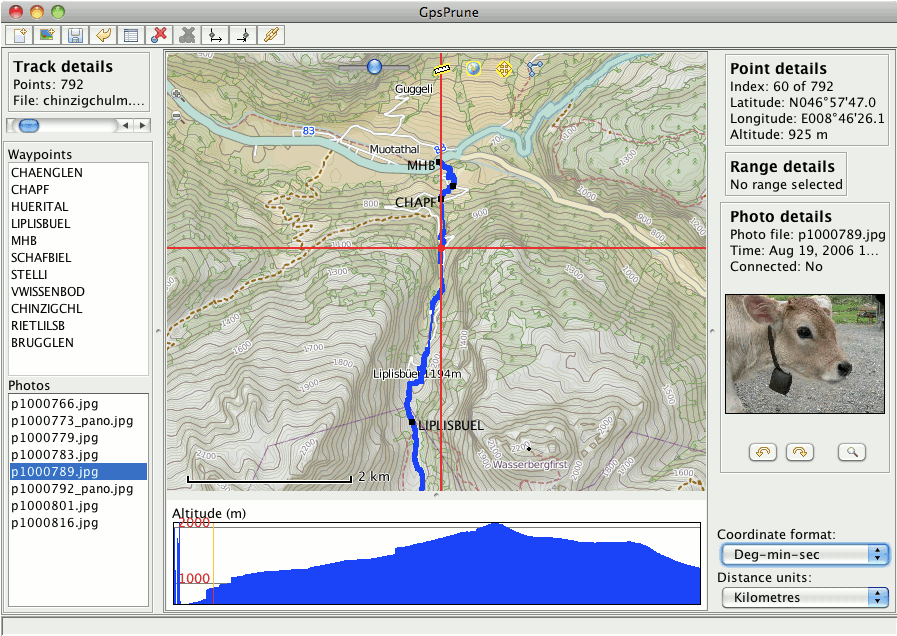Screen dimensions: 897x636
Task: Click the Set range start icon
Action: tap(213, 35)
